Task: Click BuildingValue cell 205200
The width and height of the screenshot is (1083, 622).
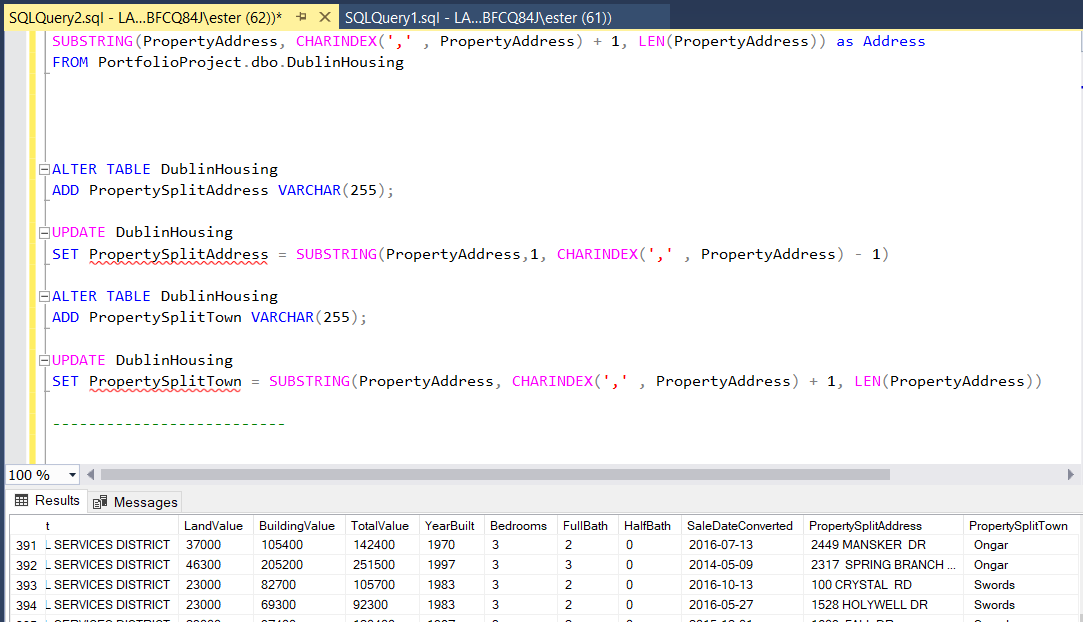Action: (x=299, y=565)
